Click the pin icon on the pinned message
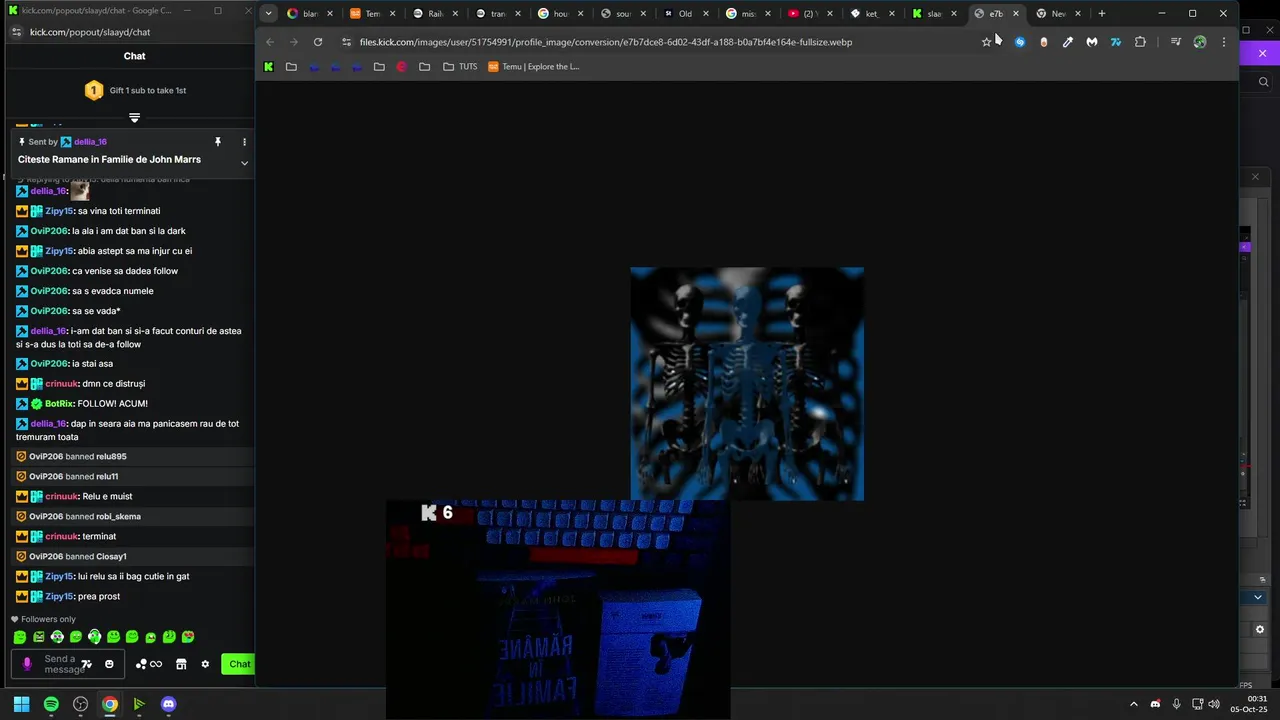This screenshot has height=720, width=1280. [217, 142]
